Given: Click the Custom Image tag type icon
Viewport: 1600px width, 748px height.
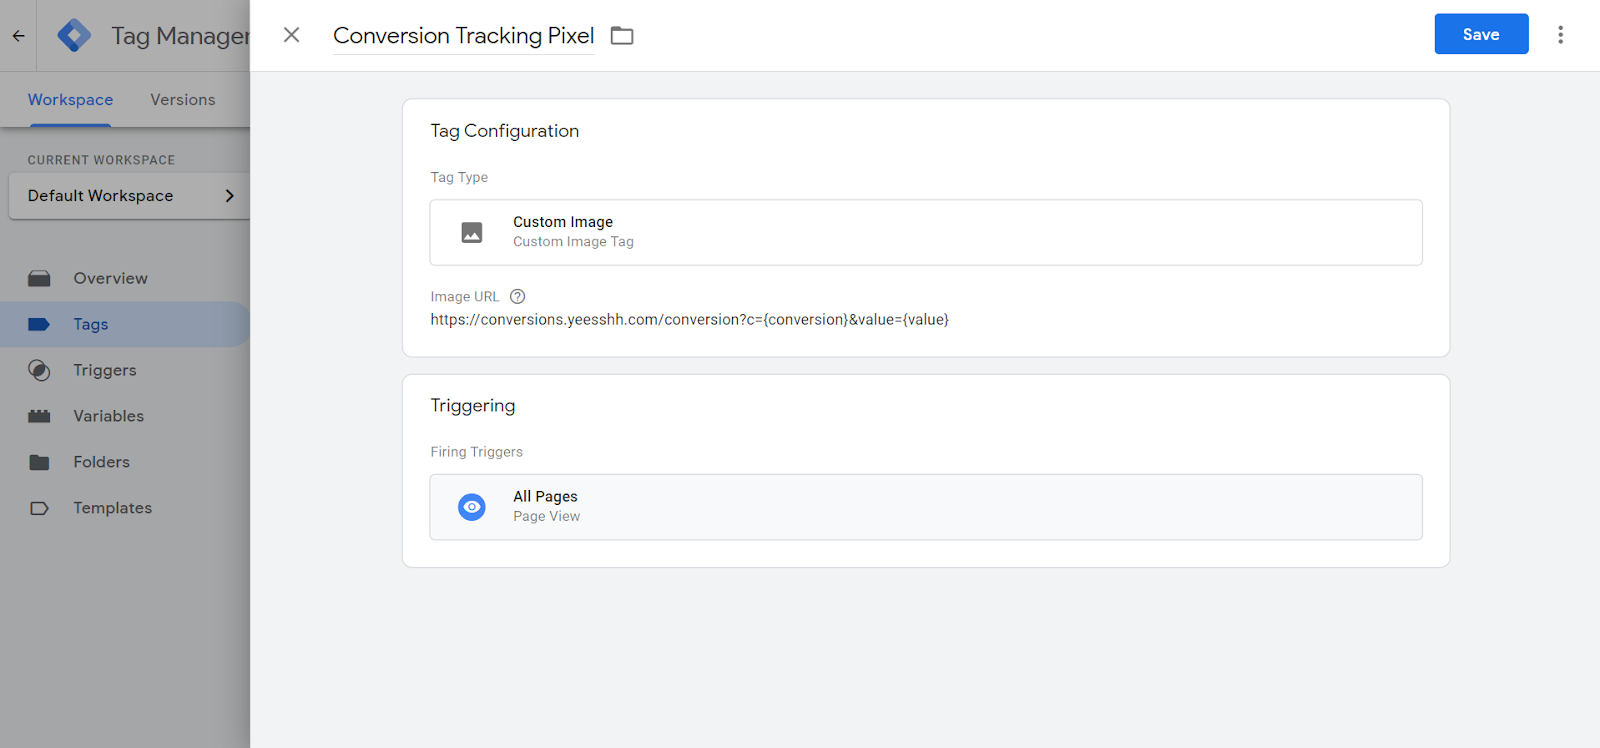Looking at the screenshot, I should (x=472, y=232).
